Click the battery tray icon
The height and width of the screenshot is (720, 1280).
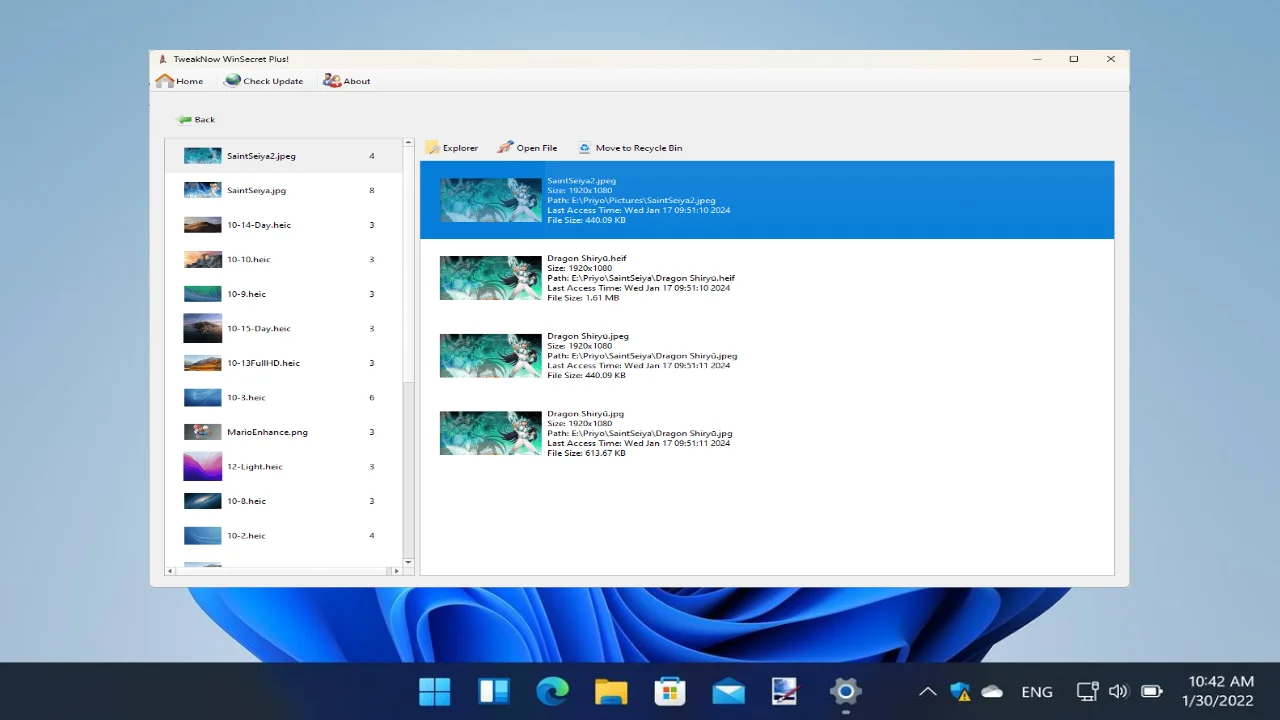coord(1152,691)
